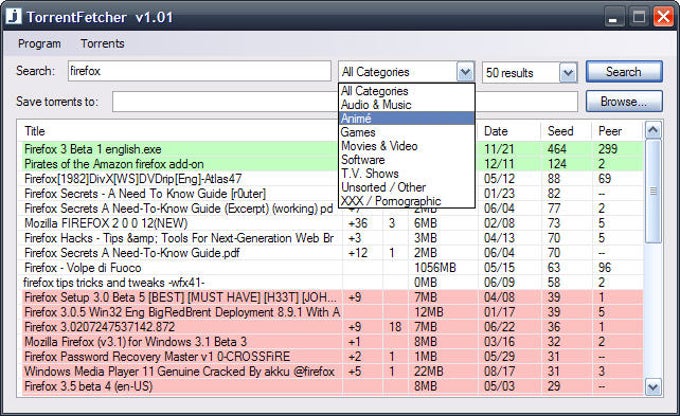680x416 pixels.
Task: Open the 50 results dropdown arrow
Action: click(568, 73)
